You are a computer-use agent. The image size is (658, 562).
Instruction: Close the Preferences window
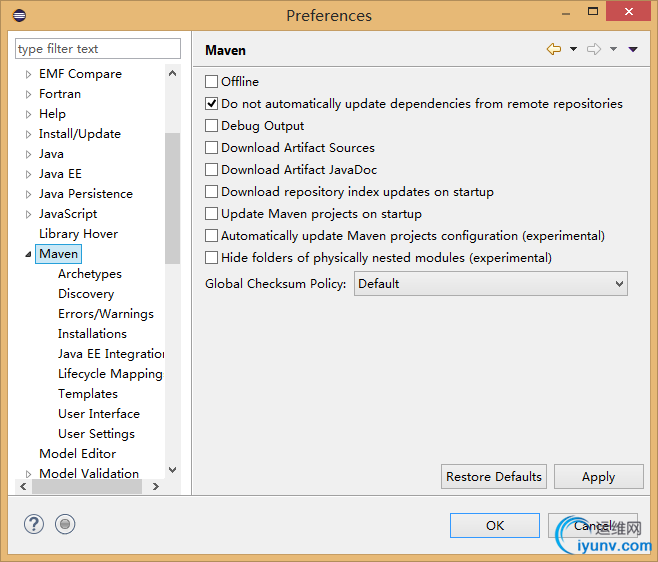tap(628, 11)
